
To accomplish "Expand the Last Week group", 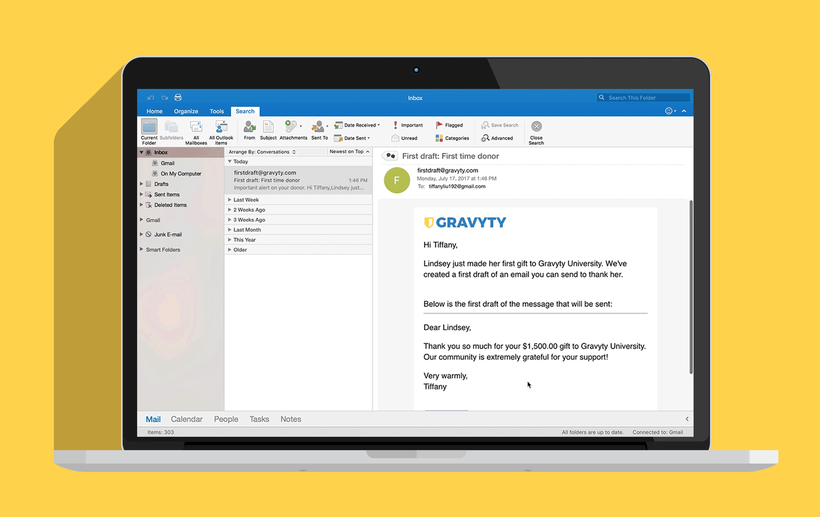I will [x=230, y=200].
